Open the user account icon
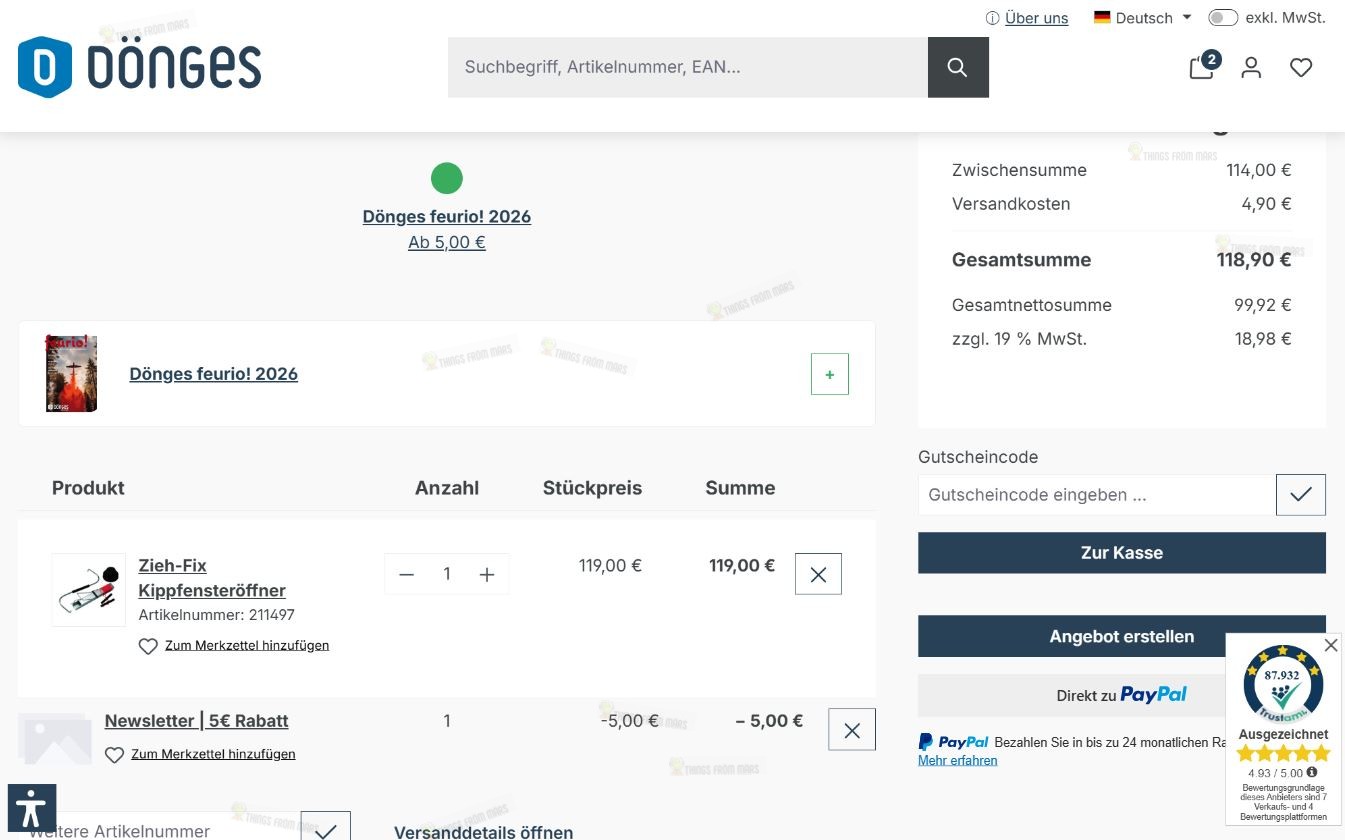The height and width of the screenshot is (840, 1345). [x=1251, y=67]
